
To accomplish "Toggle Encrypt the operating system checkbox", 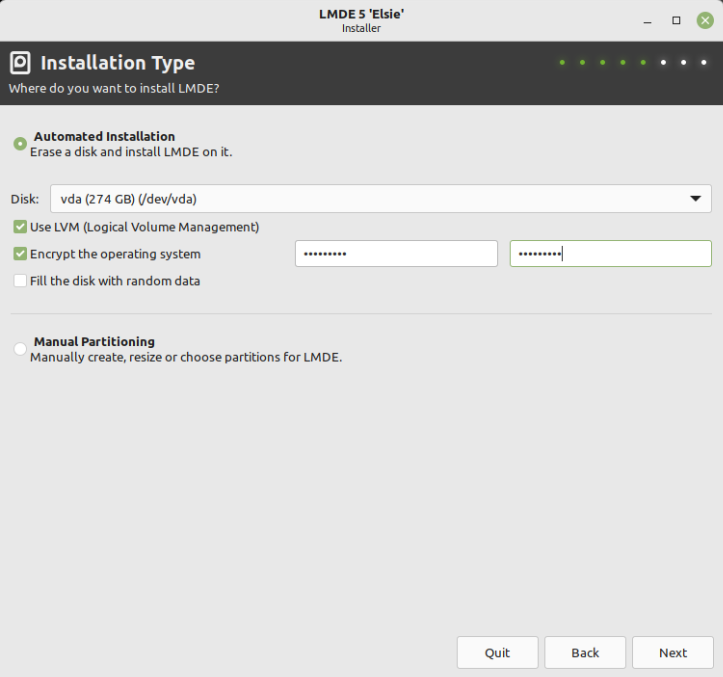I will click(20, 254).
